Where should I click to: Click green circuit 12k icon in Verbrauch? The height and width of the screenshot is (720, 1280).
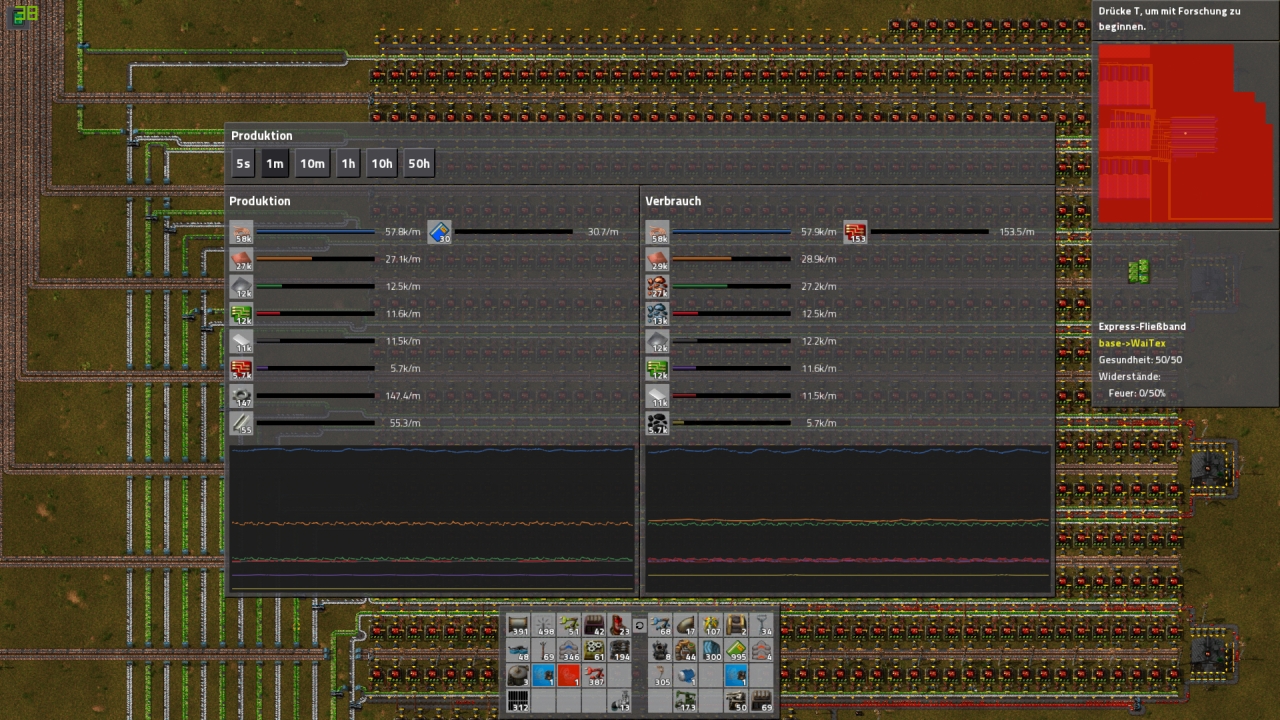pos(657,368)
